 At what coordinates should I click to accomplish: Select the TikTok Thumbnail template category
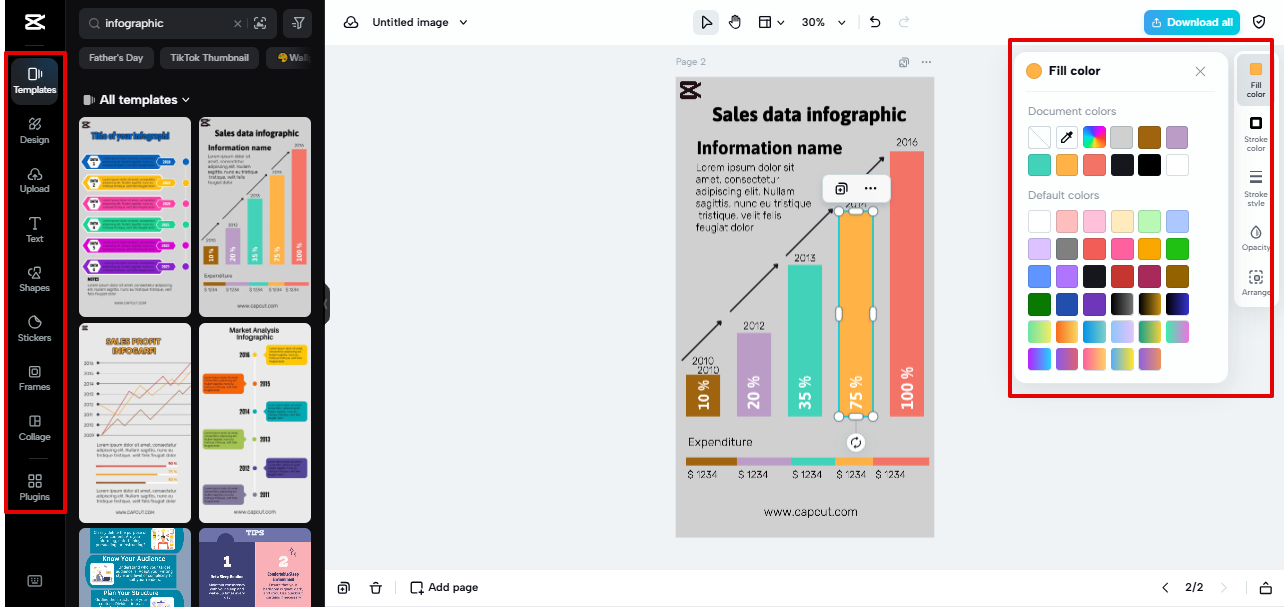point(209,57)
